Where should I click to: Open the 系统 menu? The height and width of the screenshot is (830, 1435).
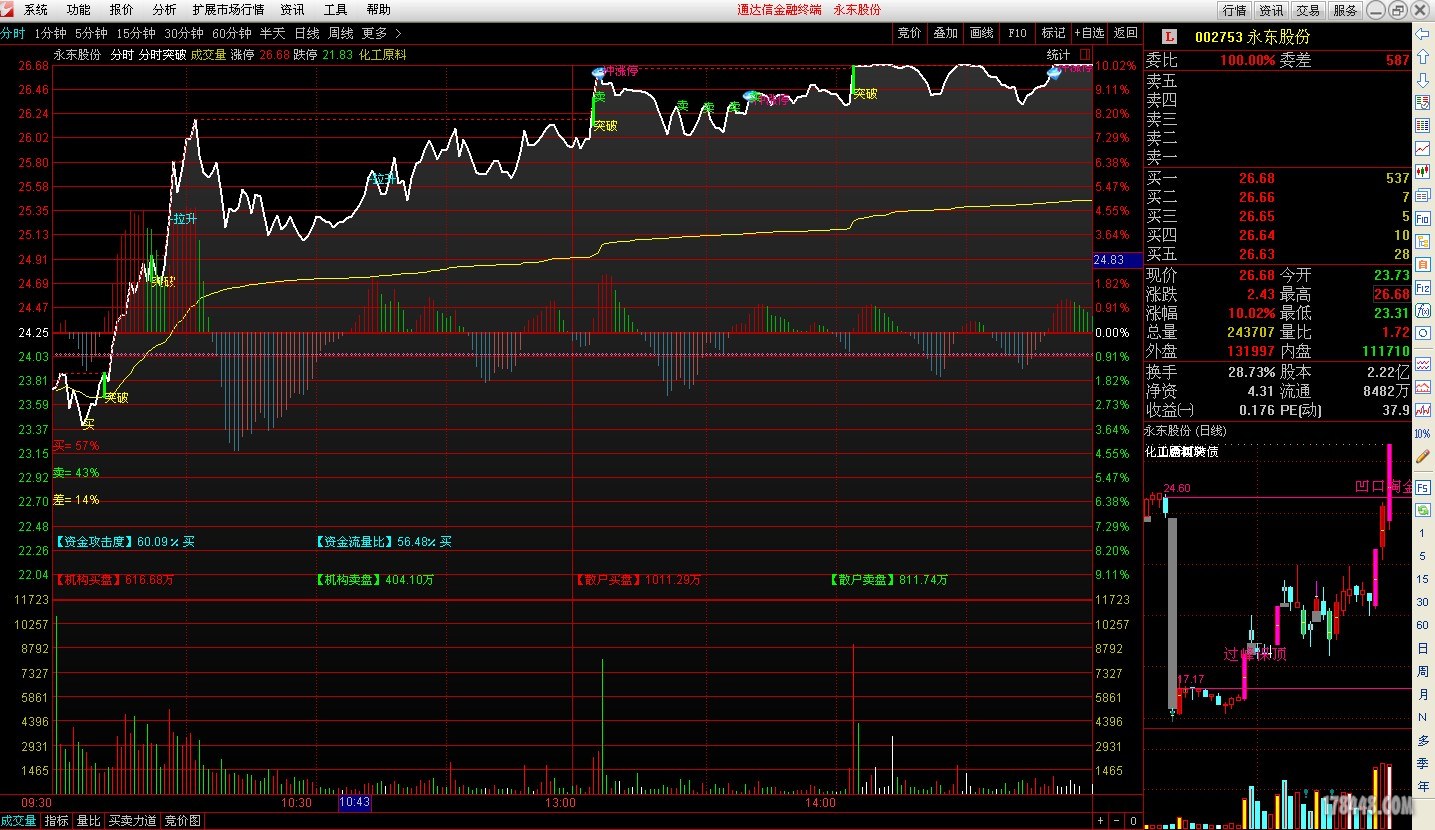36,10
